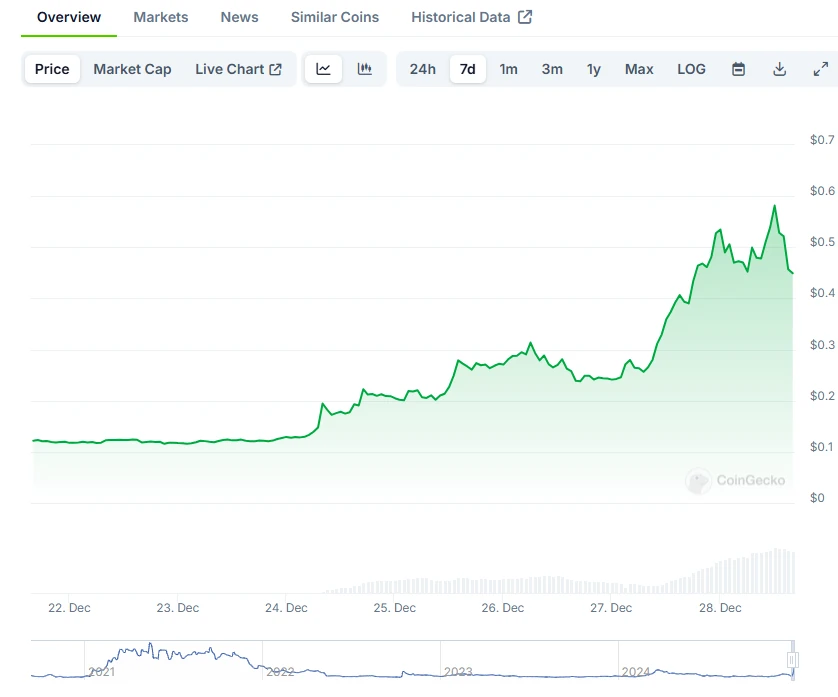Choose the 1y time range
Viewport: 838px width, 697px height.
594,69
